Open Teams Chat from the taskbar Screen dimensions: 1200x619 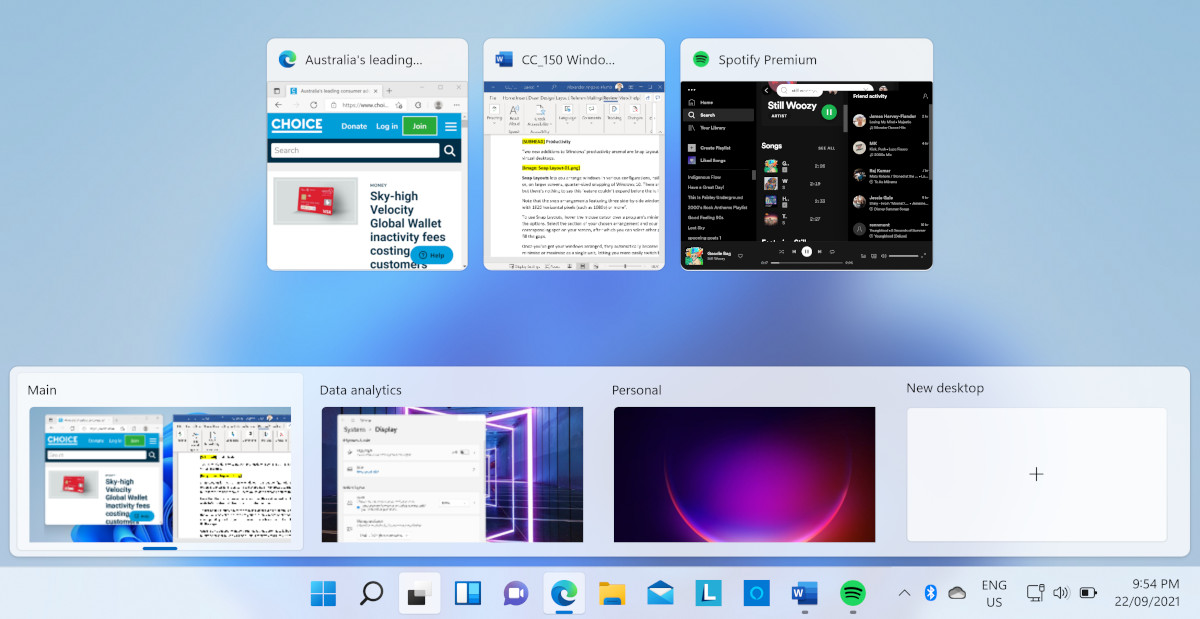coord(515,593)
